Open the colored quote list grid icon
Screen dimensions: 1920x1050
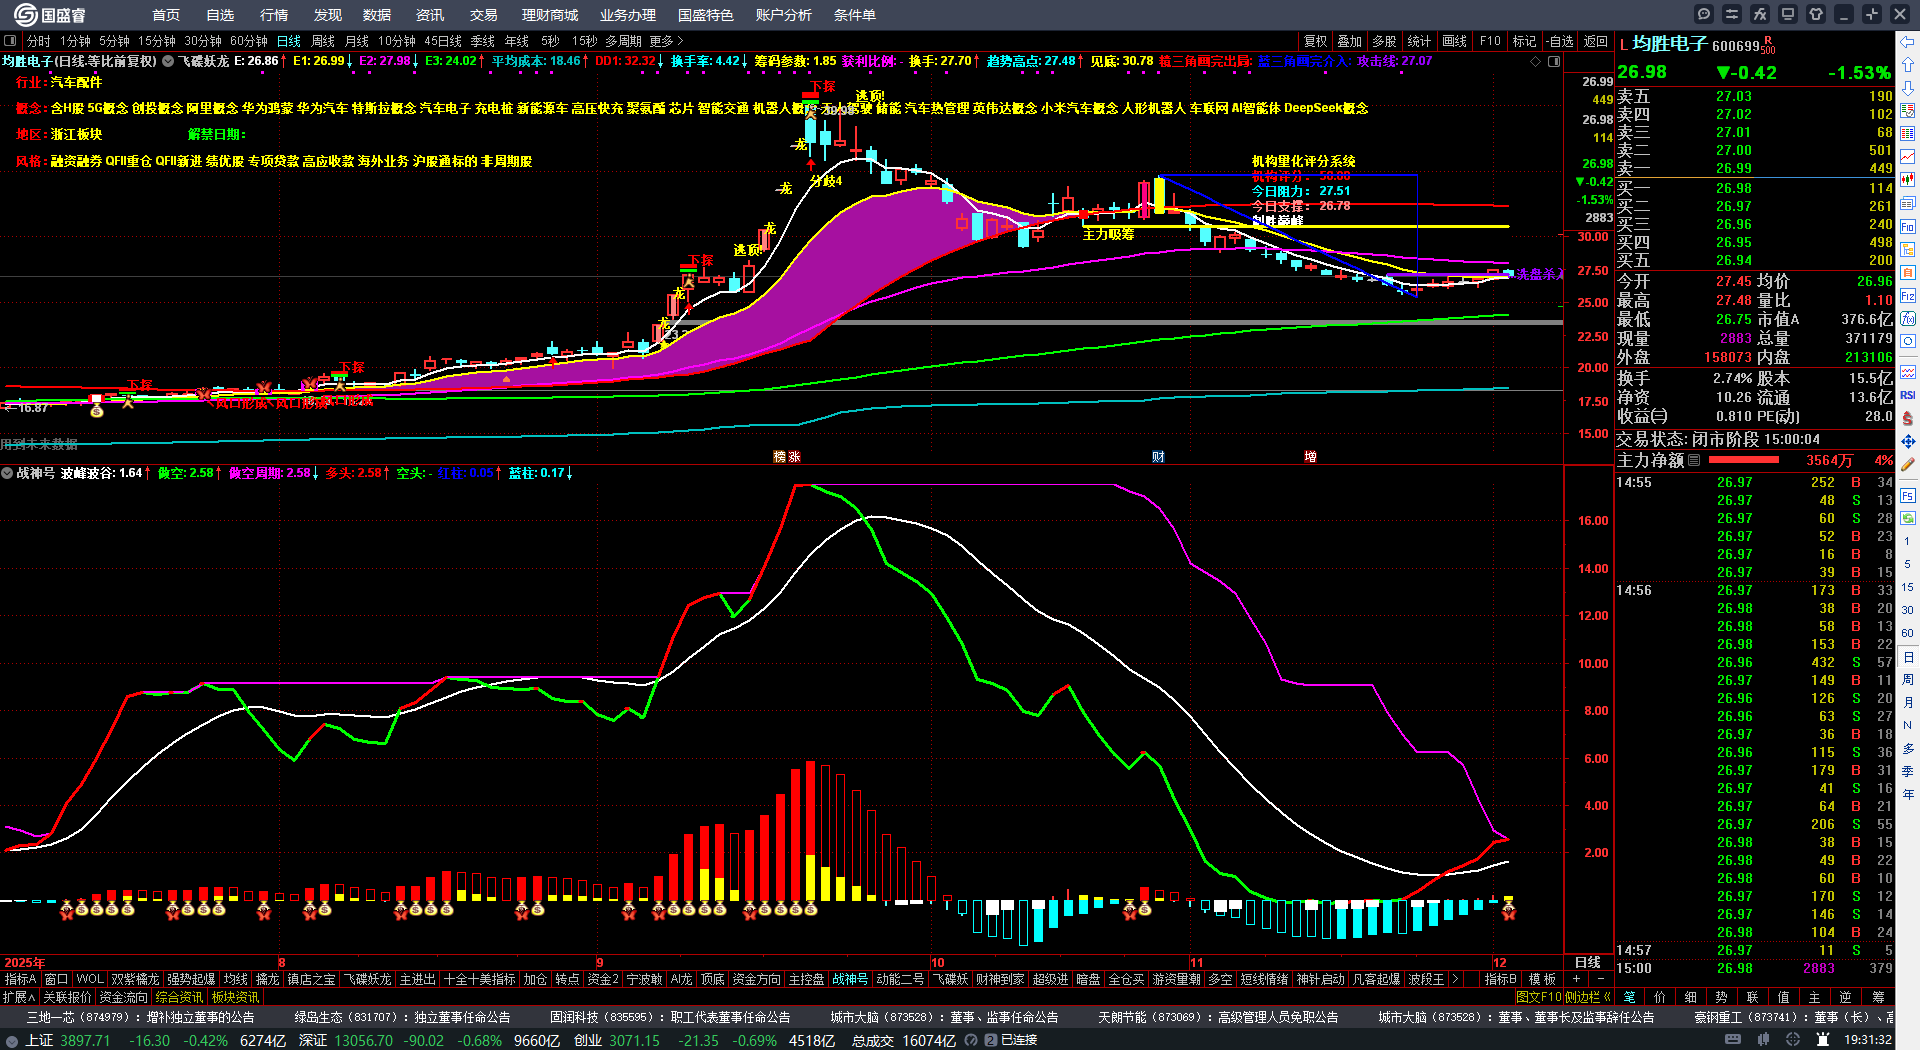coord(1908,133)
